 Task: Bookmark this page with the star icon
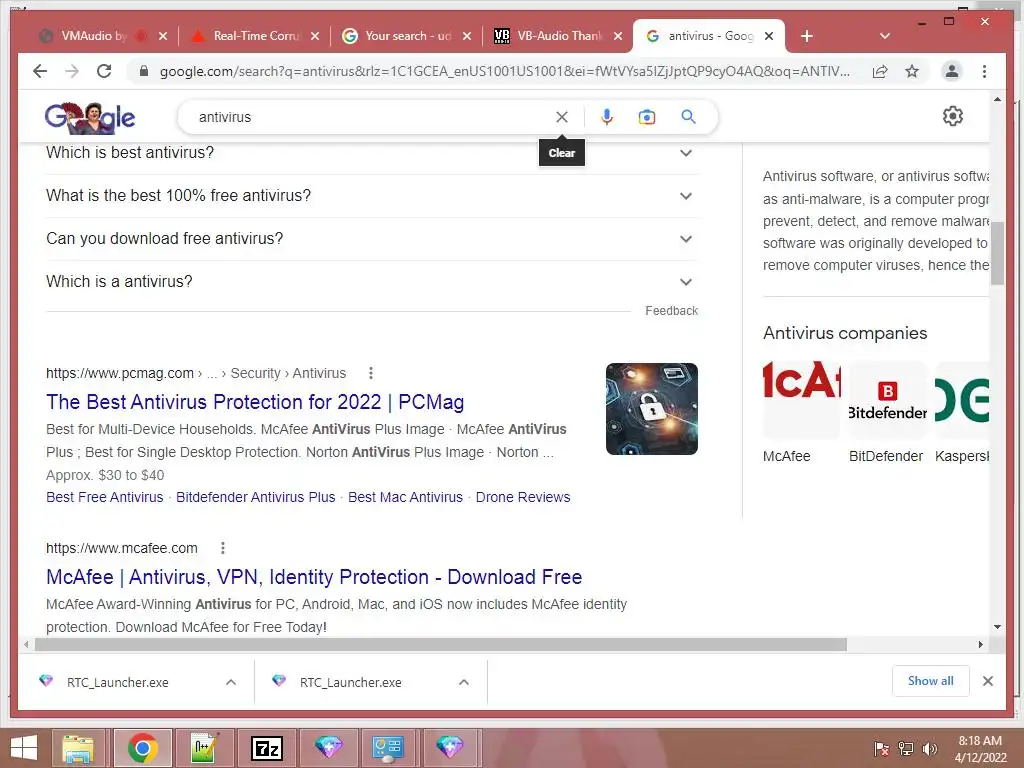[x=912, y=71]
